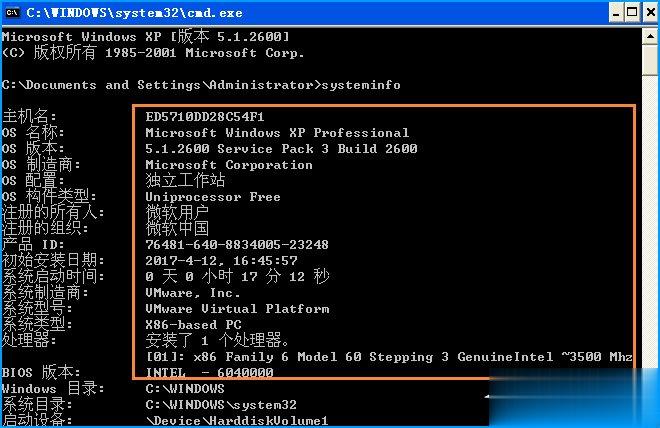Minimize the cmd.exe window
The image size is (660, 428).
[x=615, y=13]
